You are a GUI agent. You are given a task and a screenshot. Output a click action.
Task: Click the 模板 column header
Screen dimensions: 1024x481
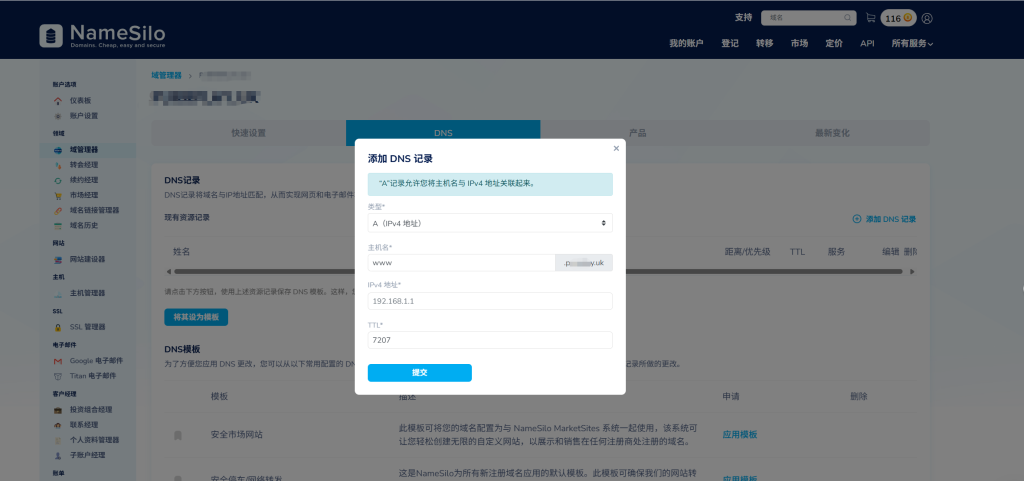219,397
